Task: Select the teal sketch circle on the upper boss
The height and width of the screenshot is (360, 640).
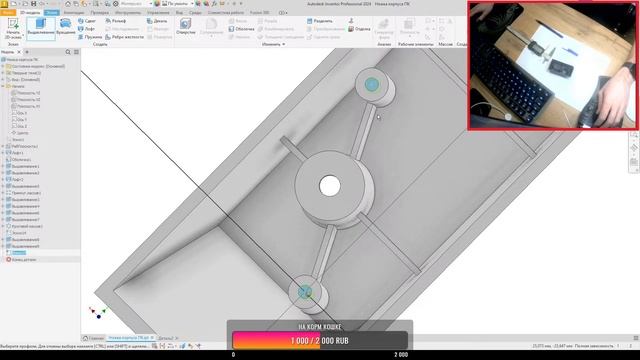Action: click(x=372, y=84)
